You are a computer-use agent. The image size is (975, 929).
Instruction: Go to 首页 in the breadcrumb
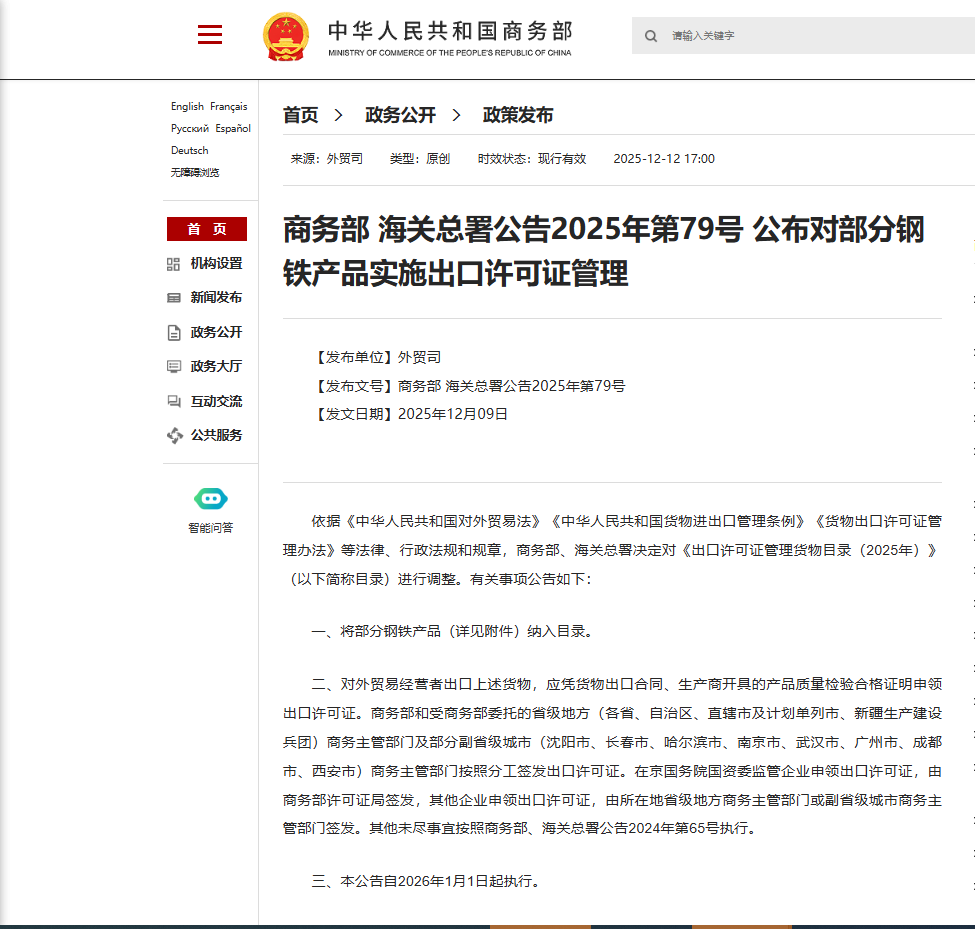[x=300, y=115]
